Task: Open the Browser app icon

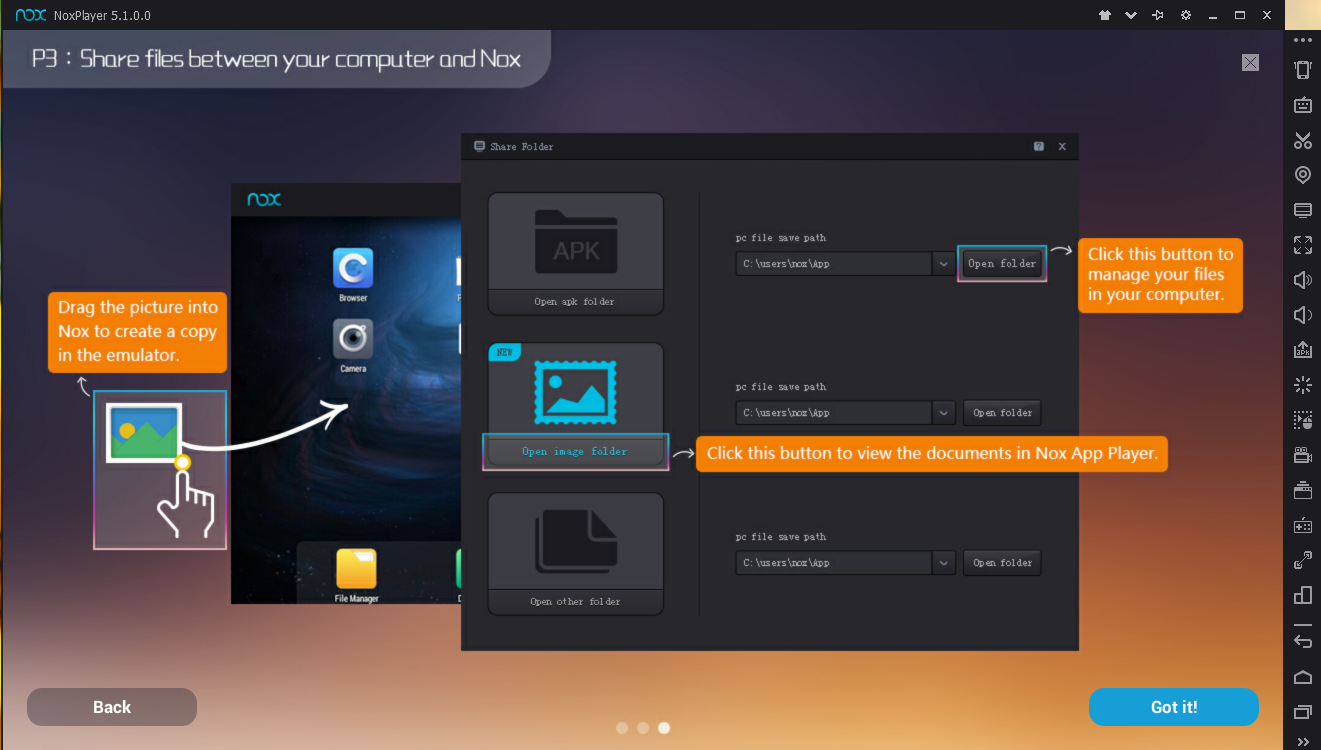Action: pyautogui.click(x=353, y=268)
